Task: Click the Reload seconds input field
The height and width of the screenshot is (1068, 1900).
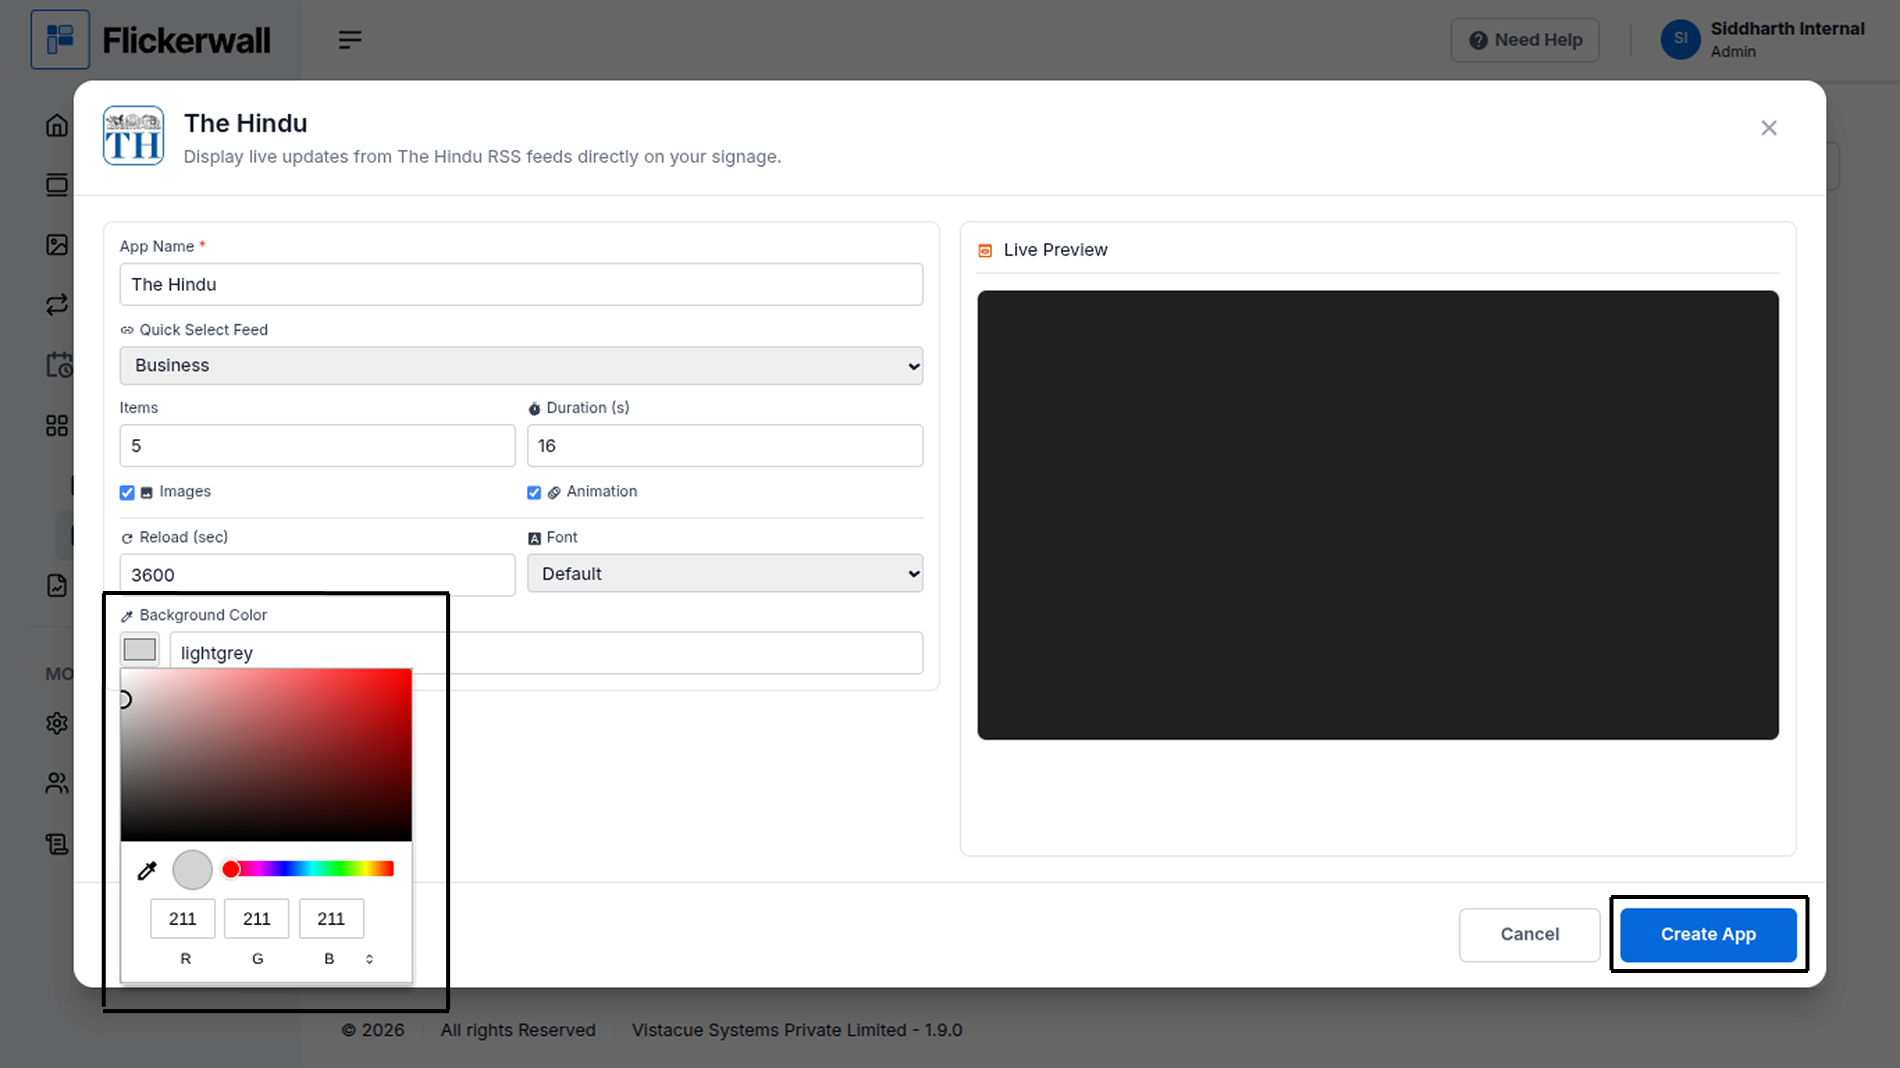Action: 317,575
